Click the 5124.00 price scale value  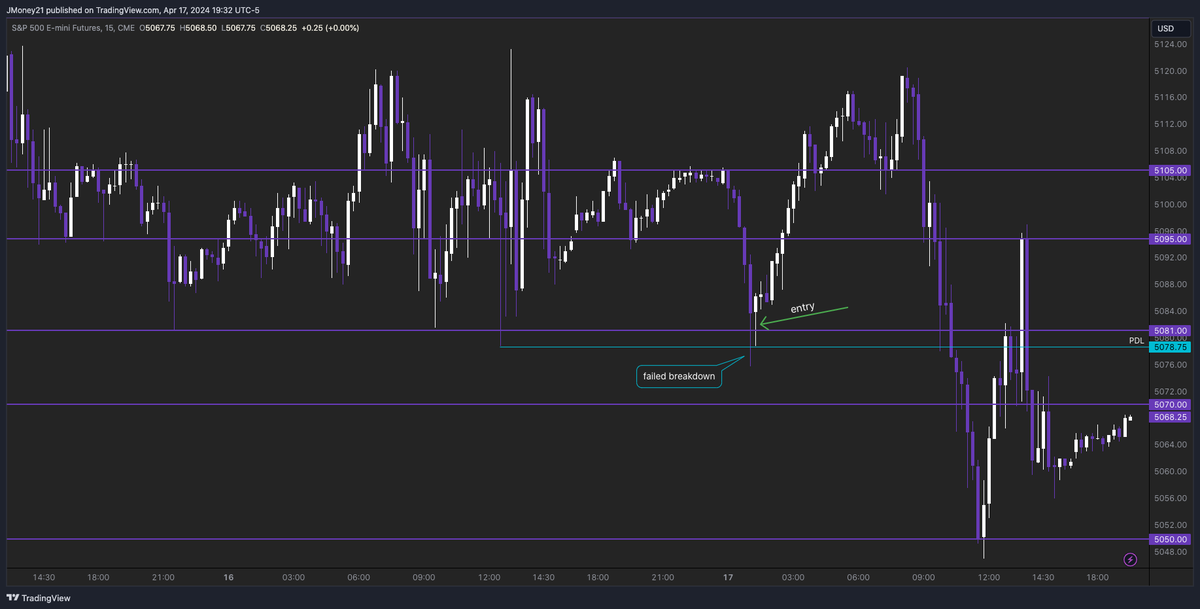coord(1169,45)
